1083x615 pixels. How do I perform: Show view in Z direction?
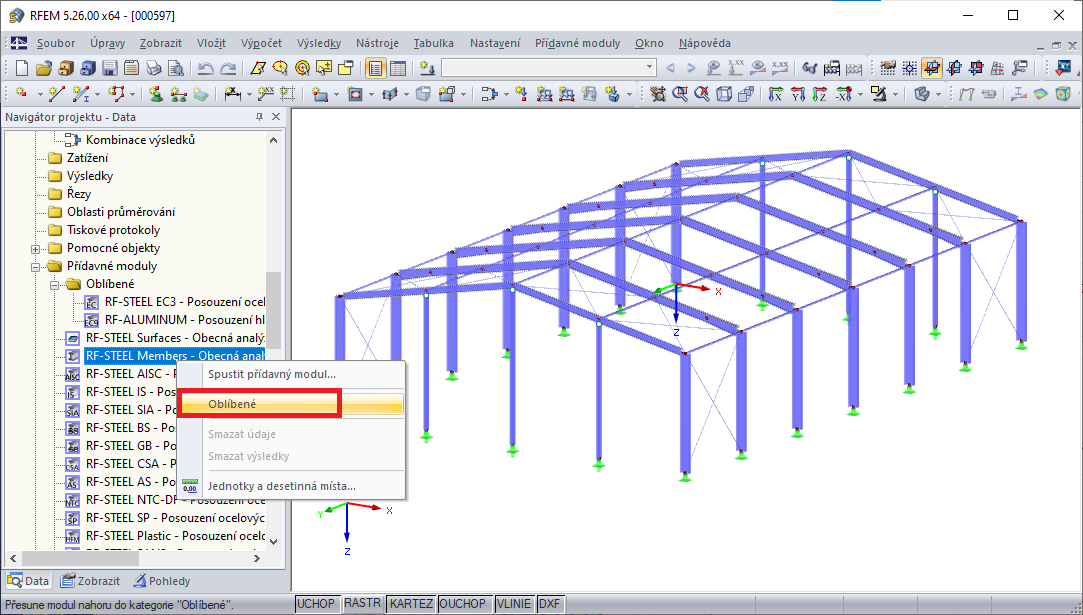click(819, 93)
